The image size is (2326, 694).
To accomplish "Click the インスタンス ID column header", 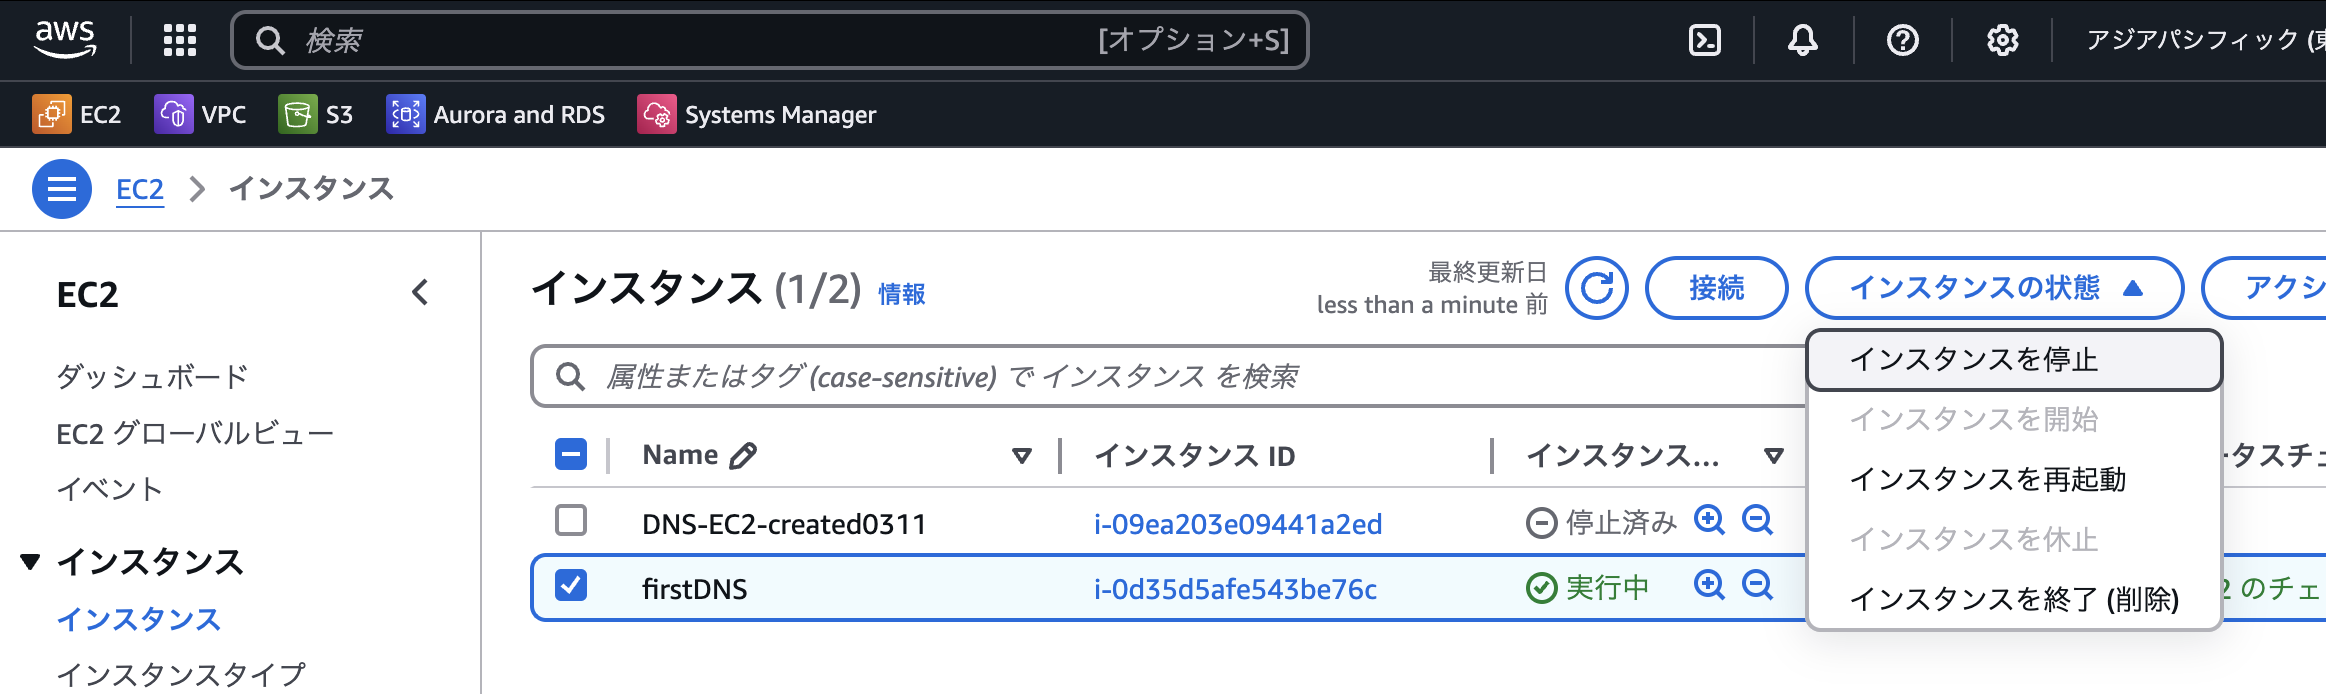I will click(x=1195, y=456).
